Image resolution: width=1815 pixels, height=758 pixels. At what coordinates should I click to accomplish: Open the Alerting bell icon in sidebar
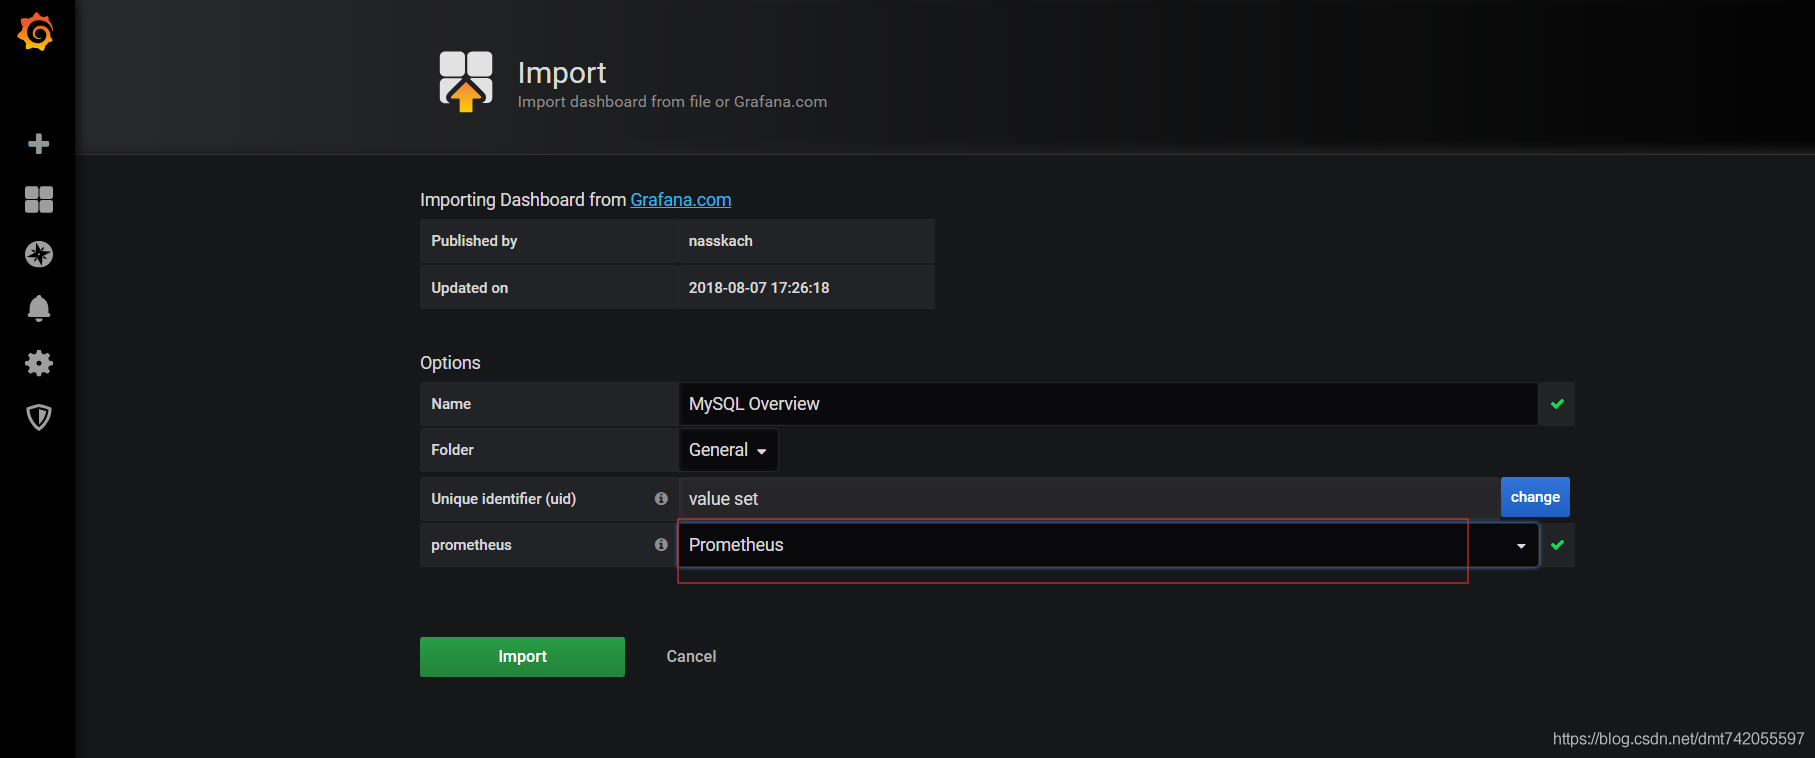(x=38, y=308)
